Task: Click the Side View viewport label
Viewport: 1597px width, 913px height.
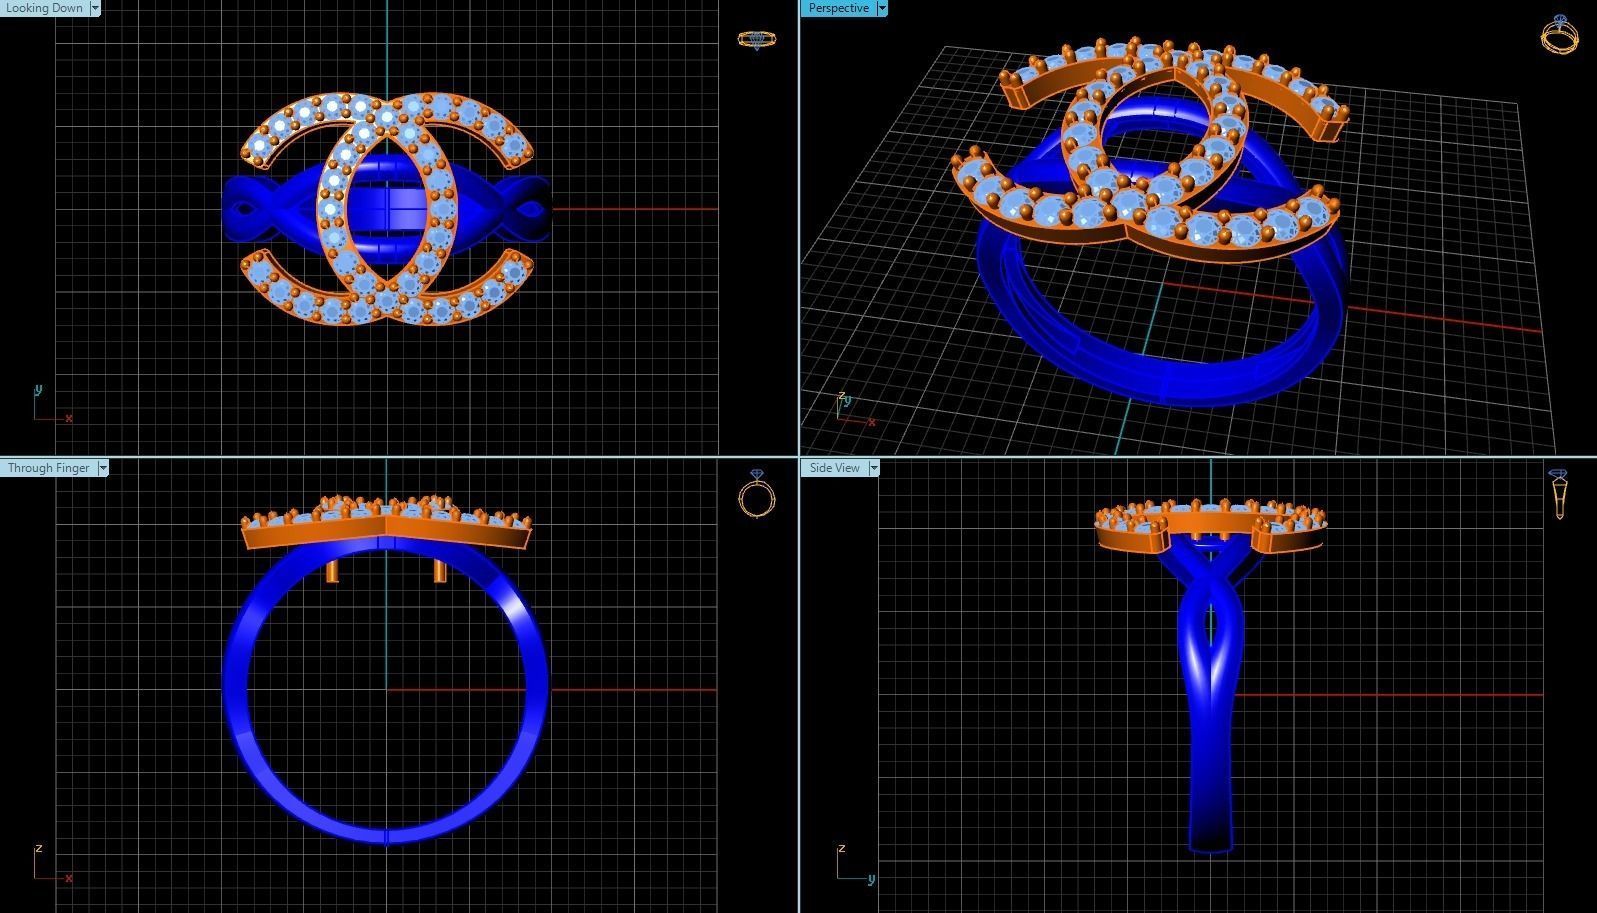Action: 834,468
